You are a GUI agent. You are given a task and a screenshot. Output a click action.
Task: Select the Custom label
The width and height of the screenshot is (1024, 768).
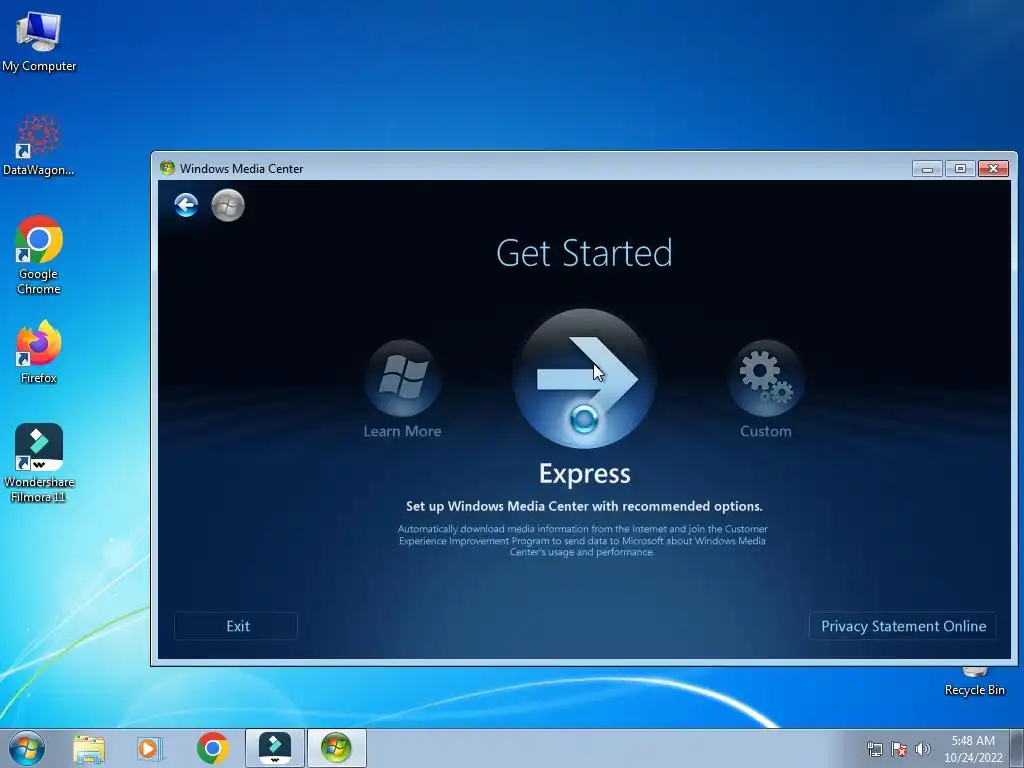(x=765, y=431)
